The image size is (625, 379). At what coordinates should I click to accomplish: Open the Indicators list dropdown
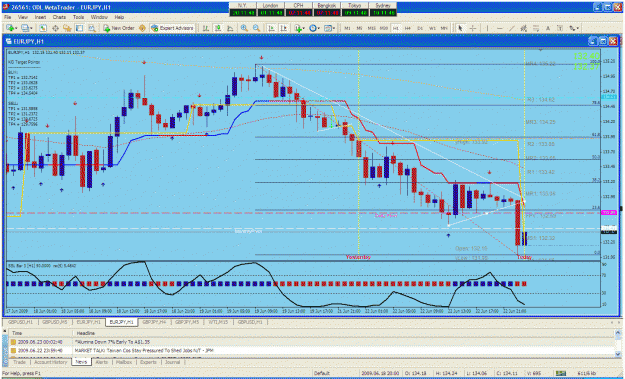(x=300, y=28)
